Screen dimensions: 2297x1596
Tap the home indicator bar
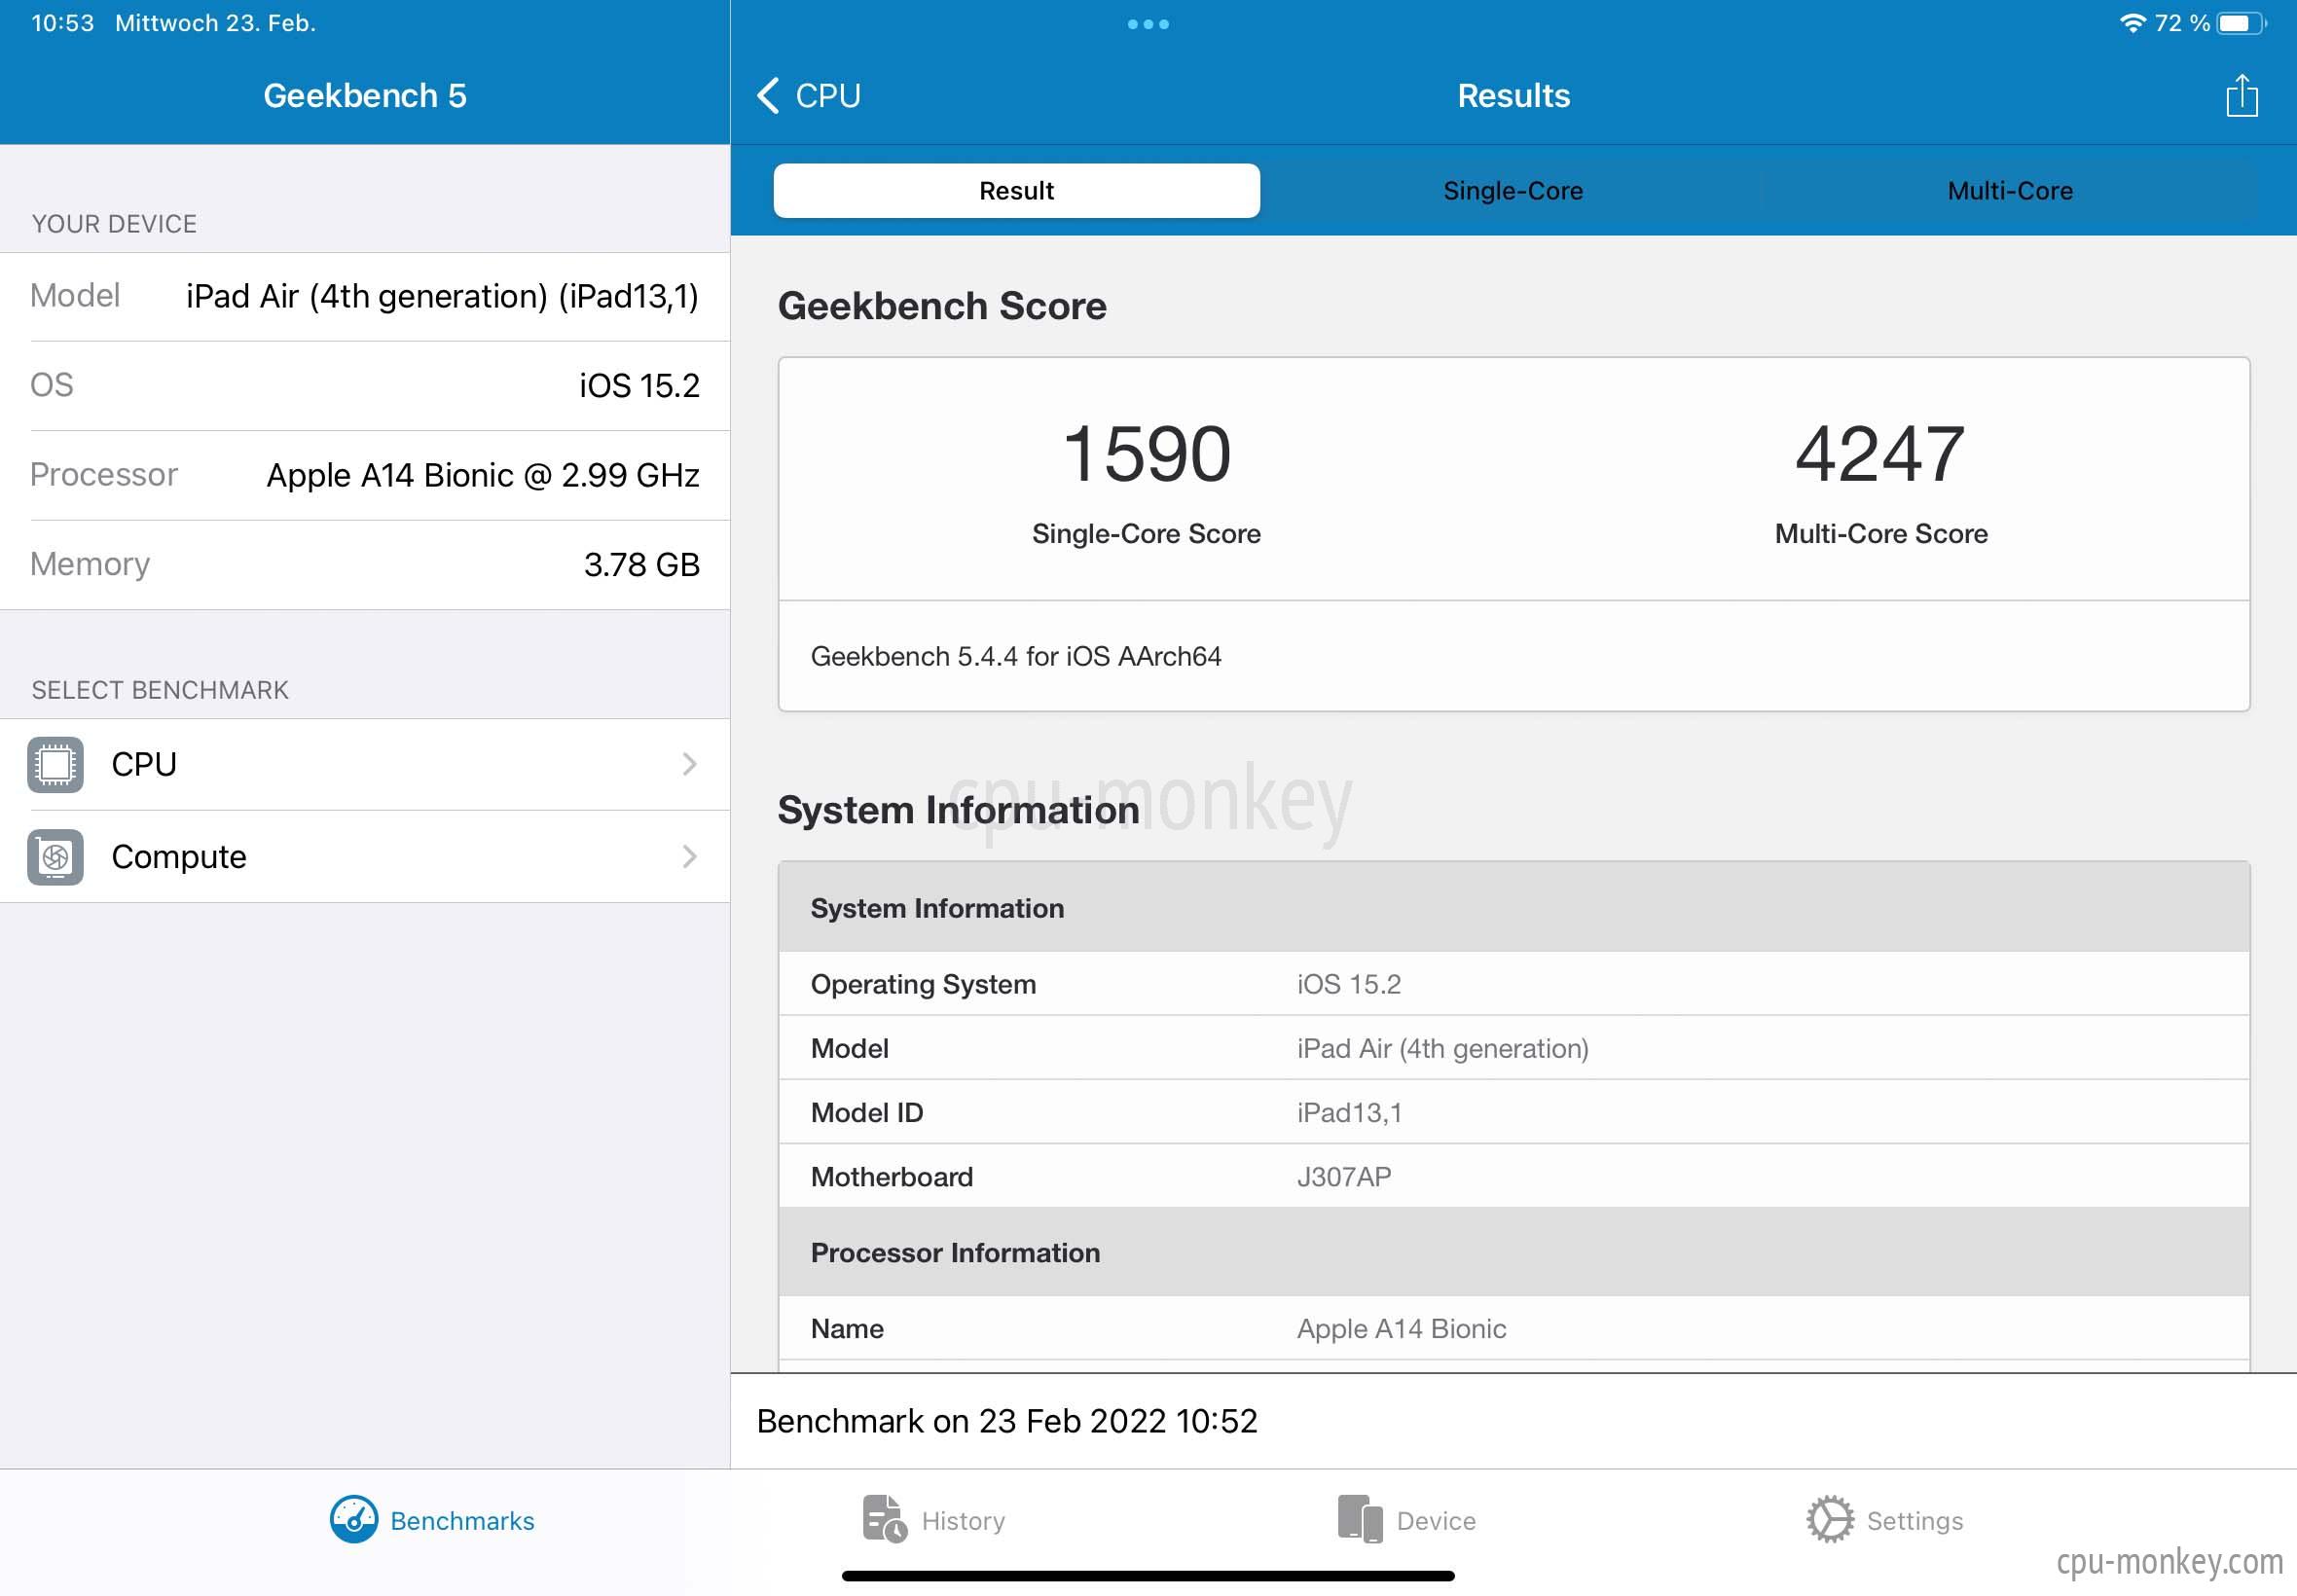(x=1148, y=1576)
